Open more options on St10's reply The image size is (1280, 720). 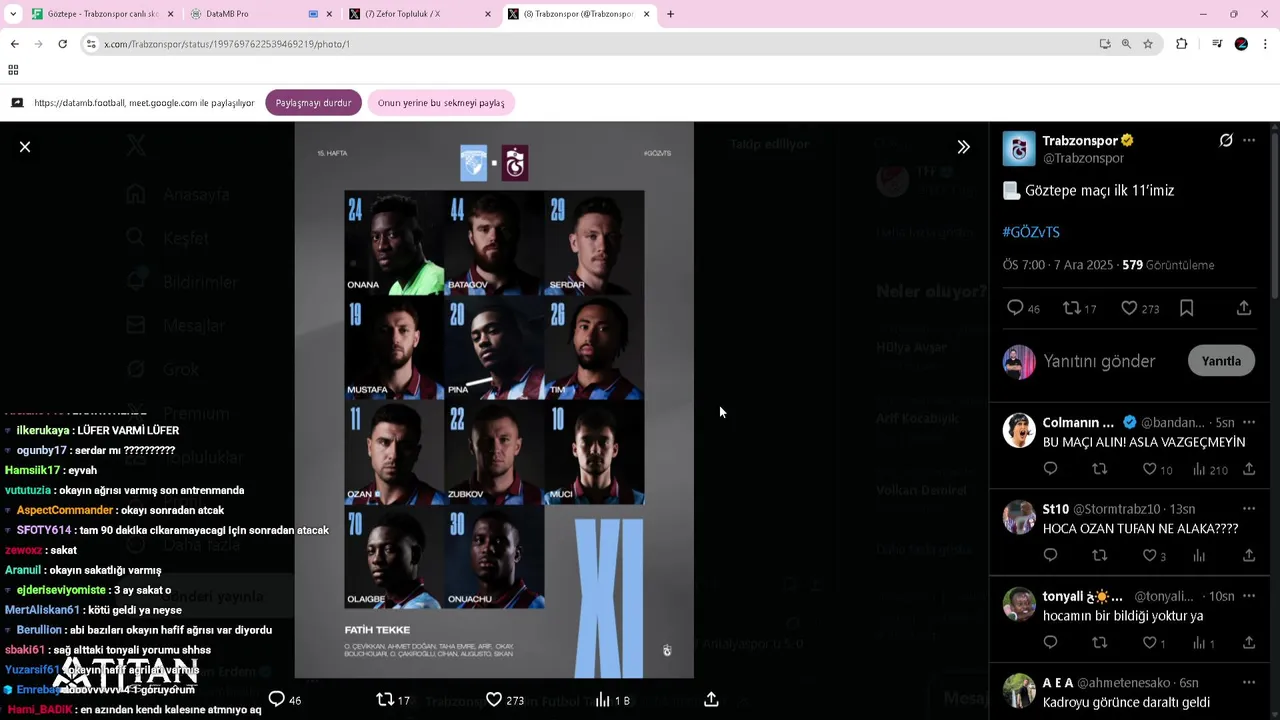coord(1249,509)
